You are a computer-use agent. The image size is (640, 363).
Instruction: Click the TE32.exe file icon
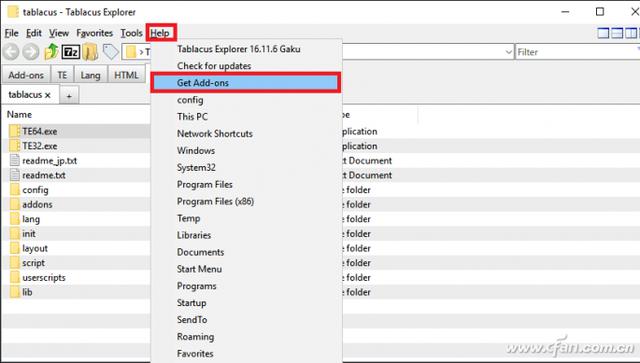tap(14, 146)
